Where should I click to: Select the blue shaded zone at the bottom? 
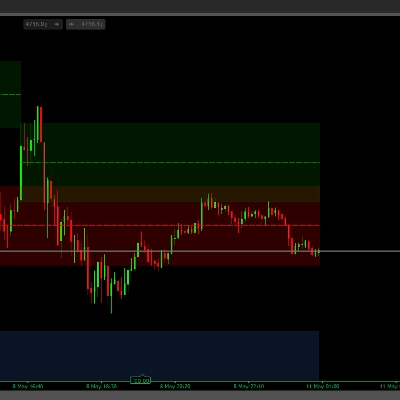(x=159, y=356)
